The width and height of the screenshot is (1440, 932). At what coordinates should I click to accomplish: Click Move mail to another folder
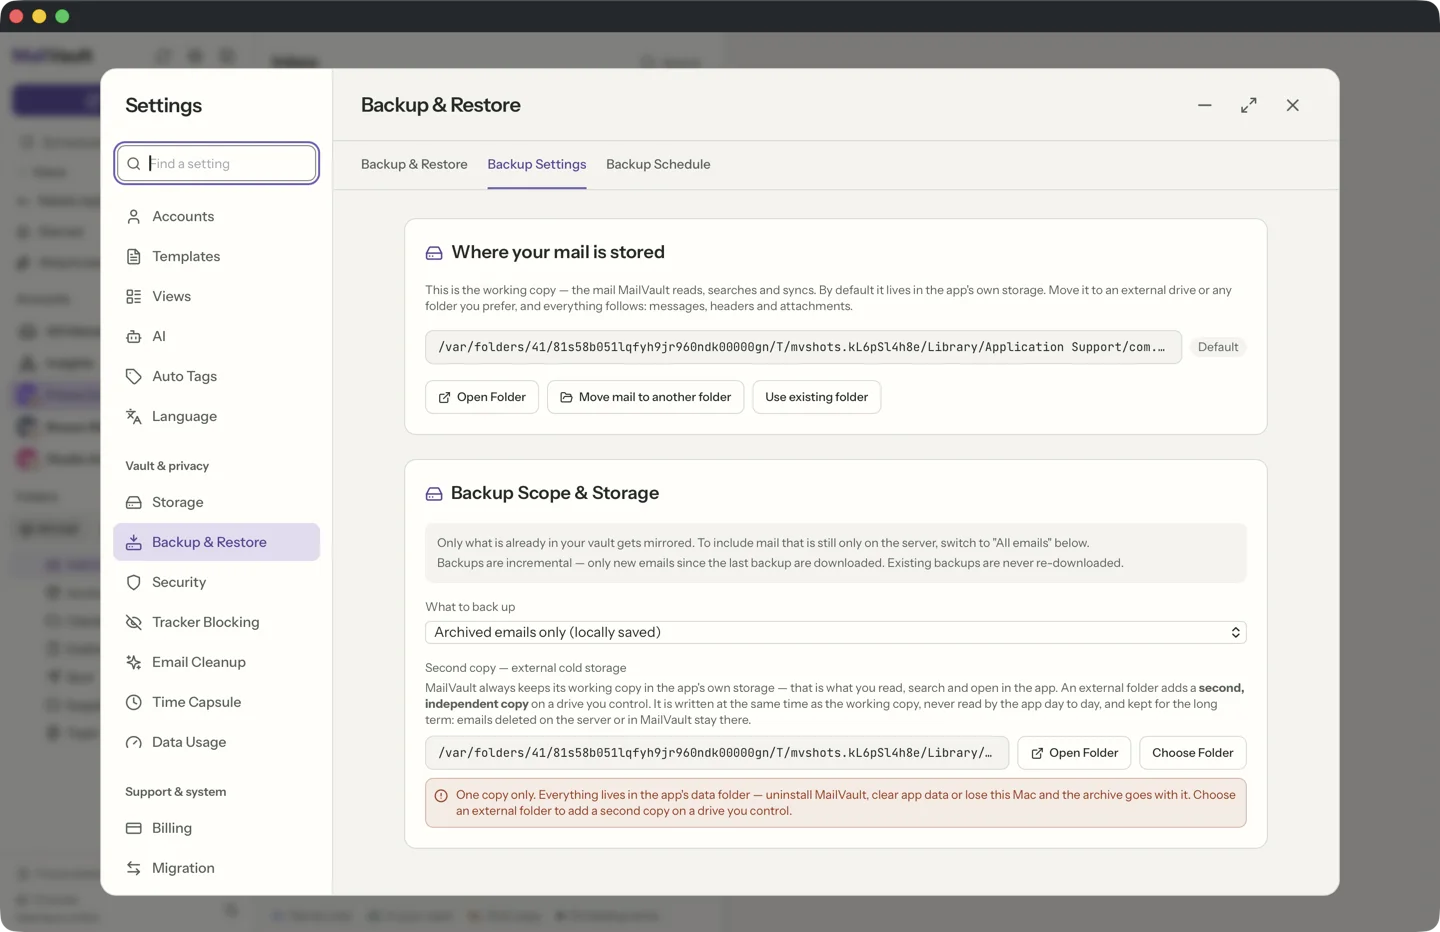point(645,397)
